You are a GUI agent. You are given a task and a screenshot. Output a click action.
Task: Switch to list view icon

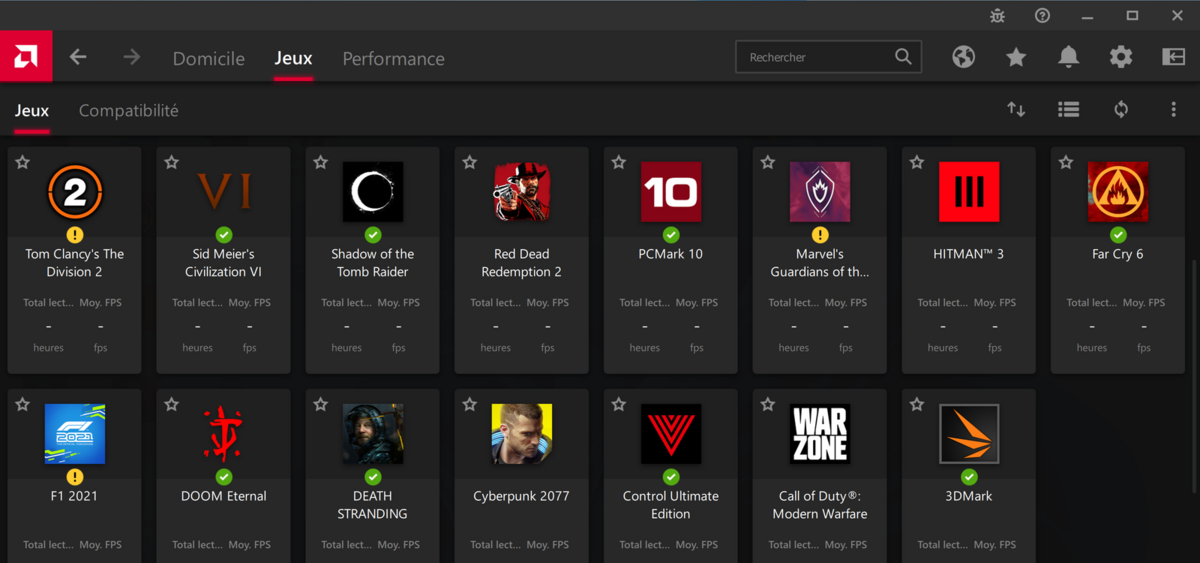(x=1069, y=110)
